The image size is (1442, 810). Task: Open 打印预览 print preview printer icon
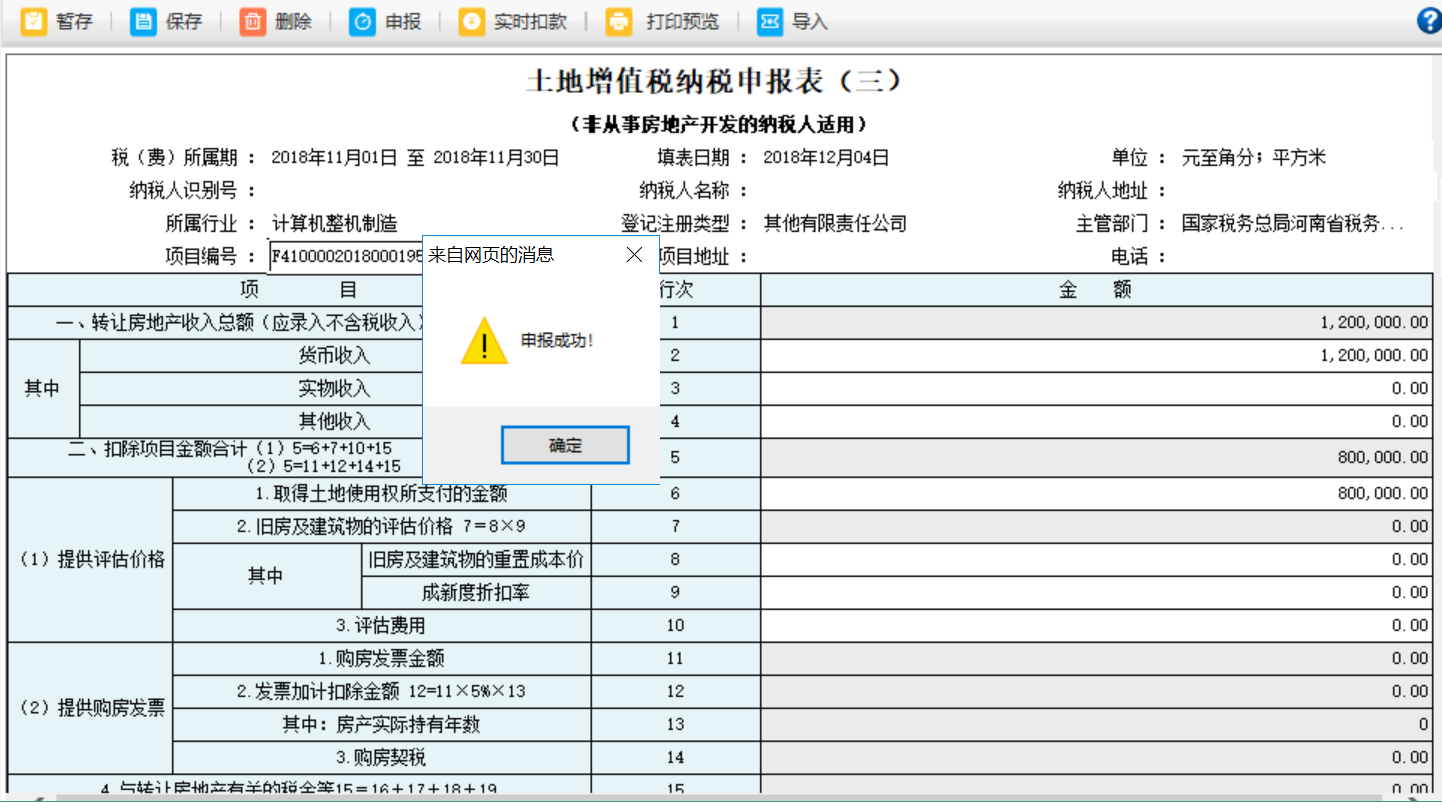coord(619,22)
